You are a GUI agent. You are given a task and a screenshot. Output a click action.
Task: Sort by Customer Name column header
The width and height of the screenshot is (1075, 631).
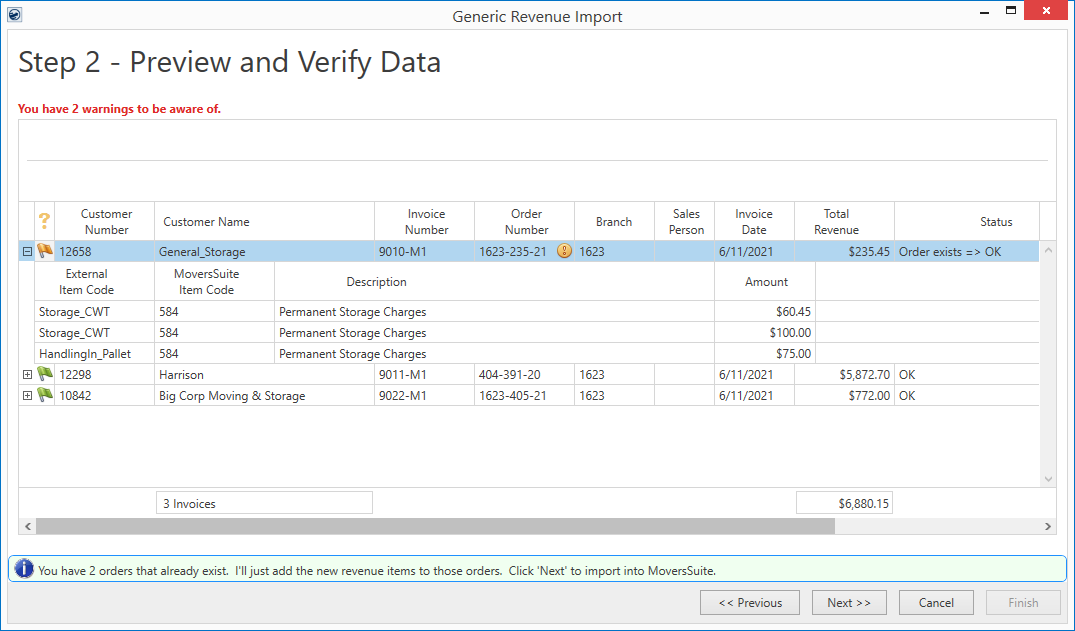264,222
